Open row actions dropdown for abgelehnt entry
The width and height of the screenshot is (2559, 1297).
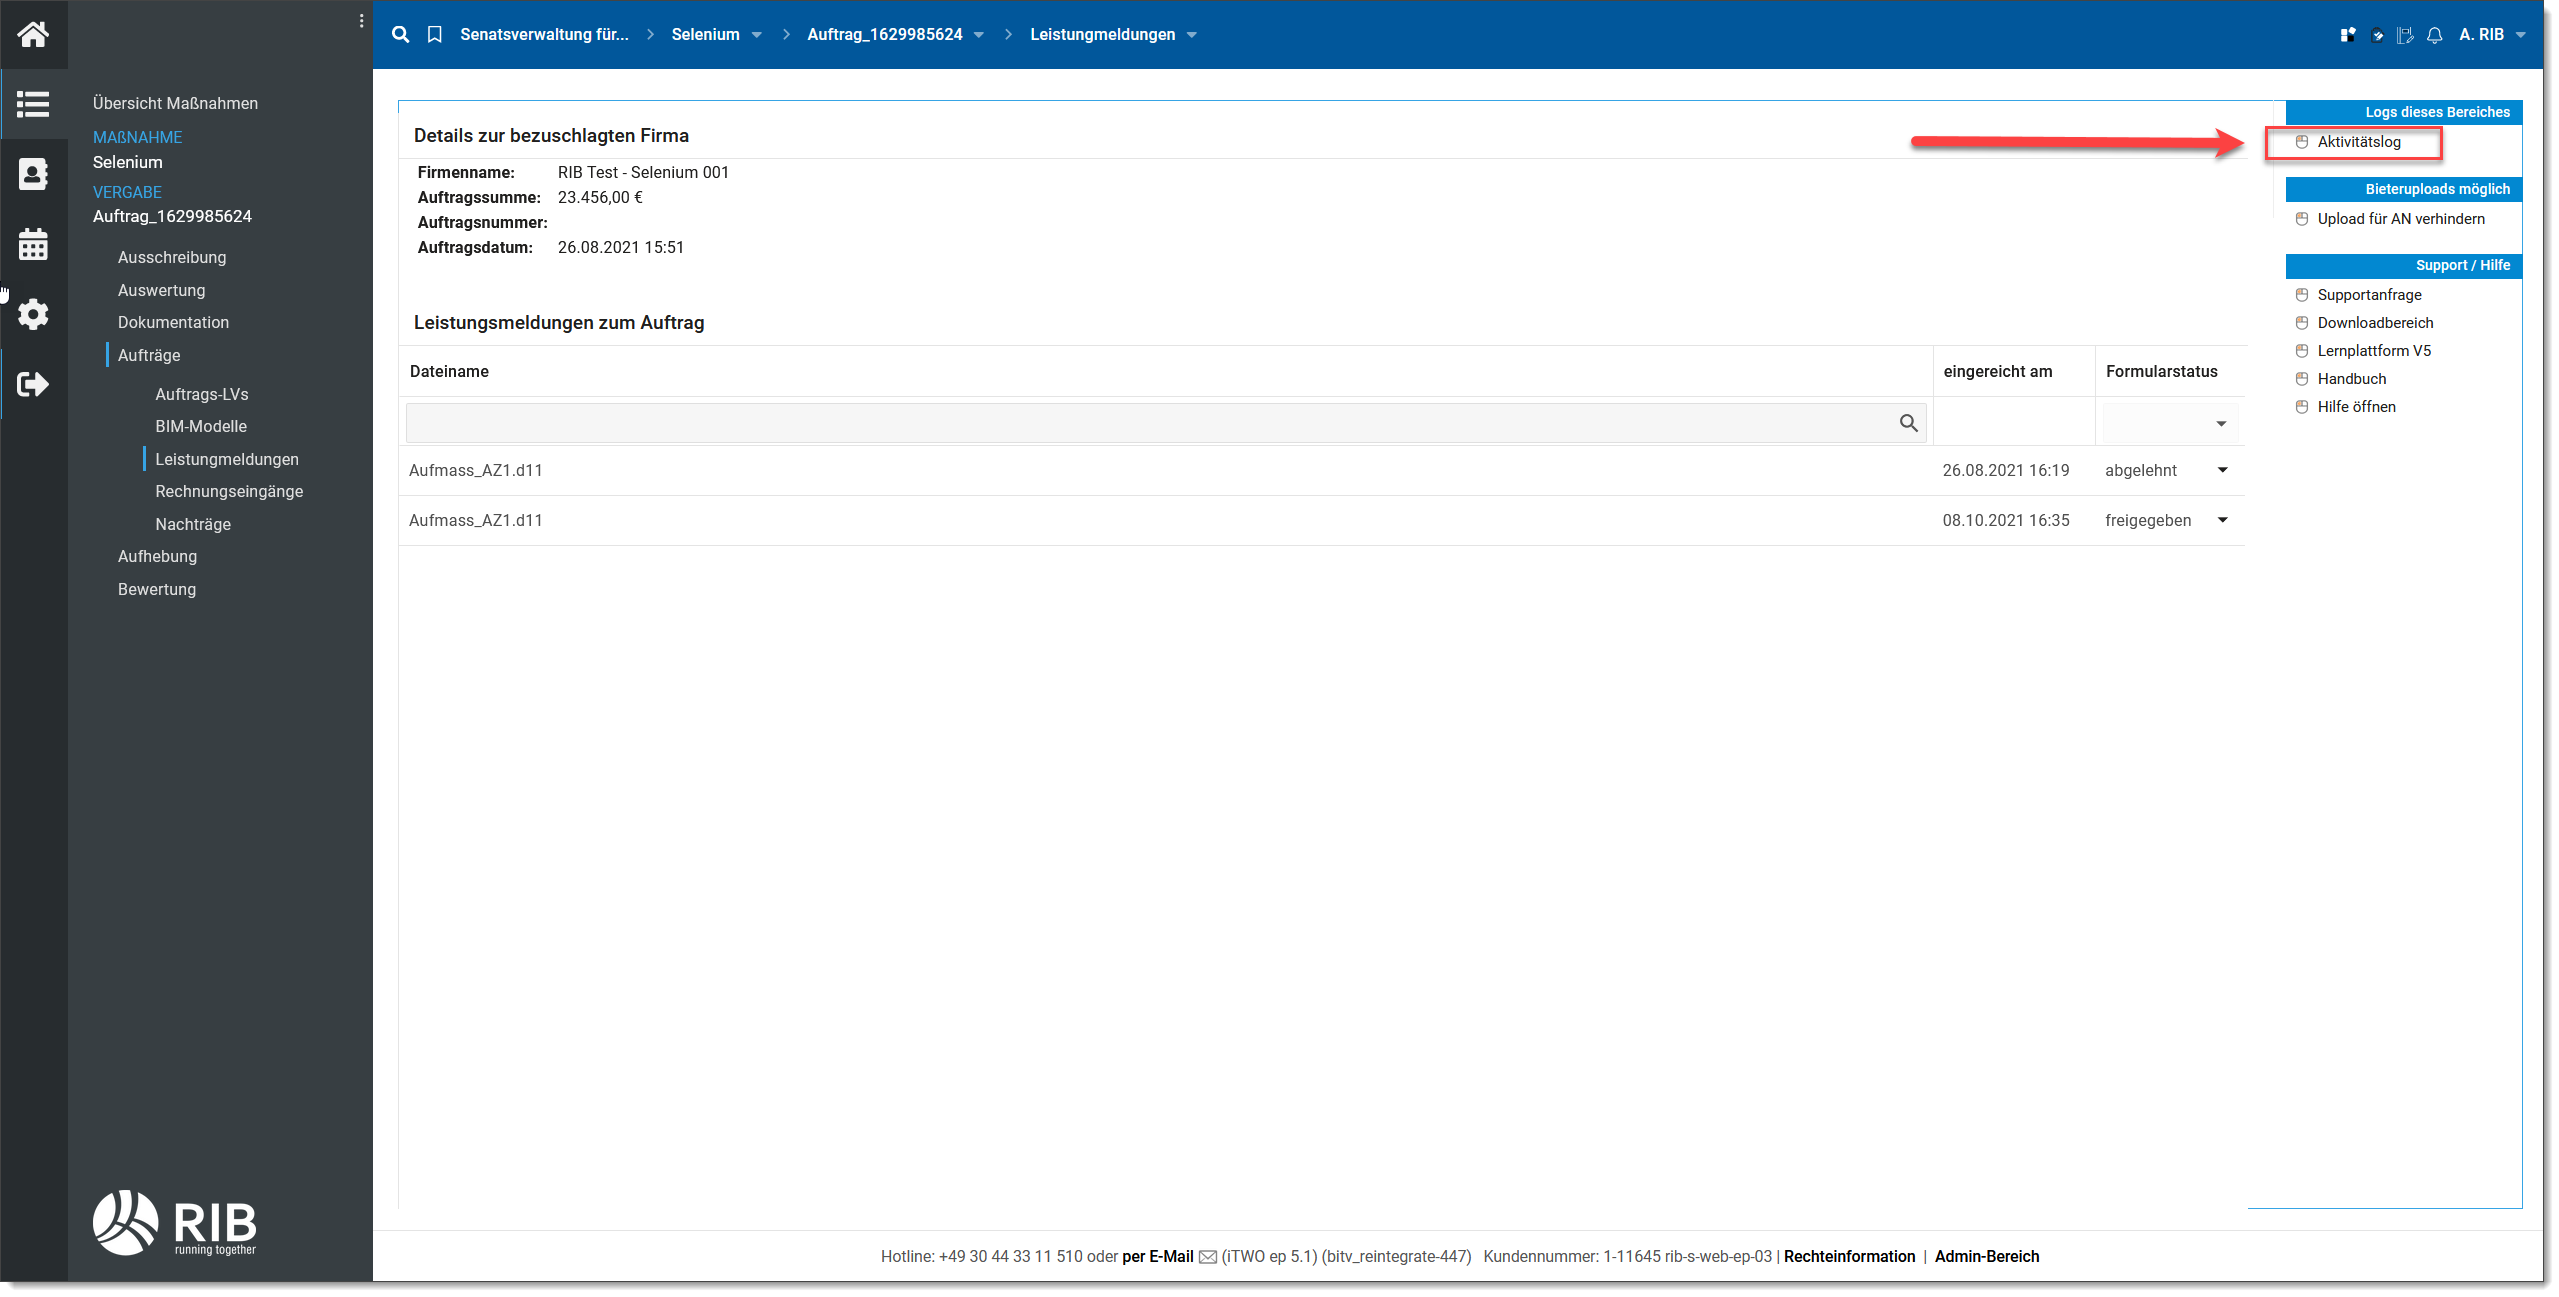pos(2222,470)
